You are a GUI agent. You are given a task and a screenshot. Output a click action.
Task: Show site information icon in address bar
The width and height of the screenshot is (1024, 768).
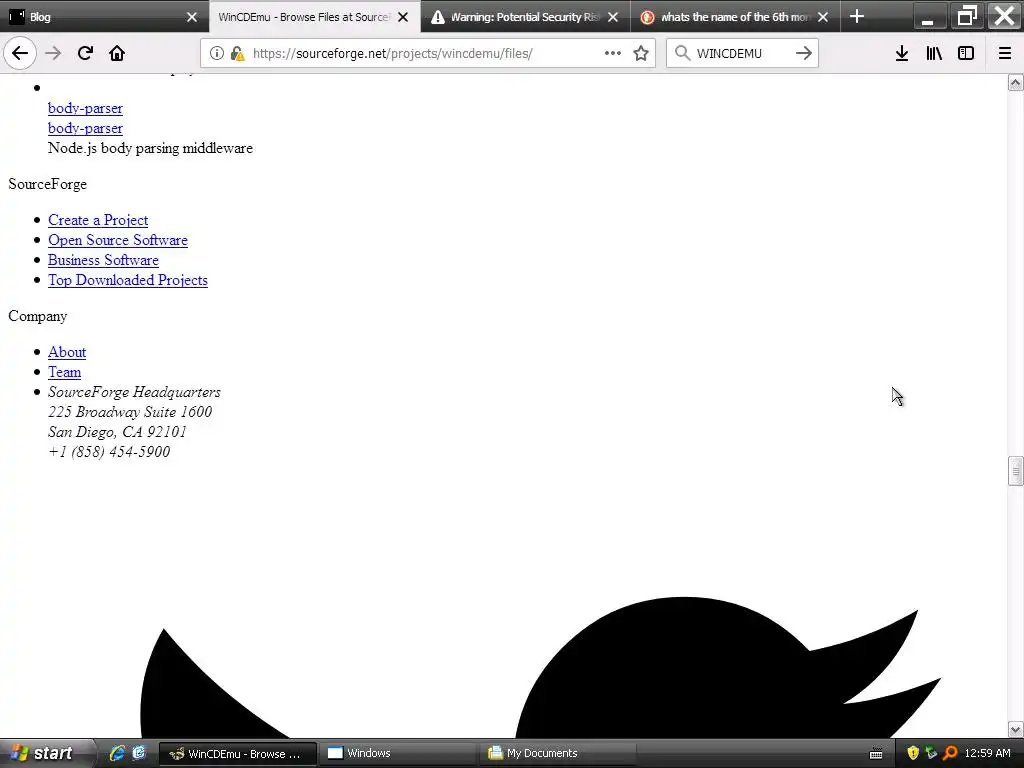point(217,53)
